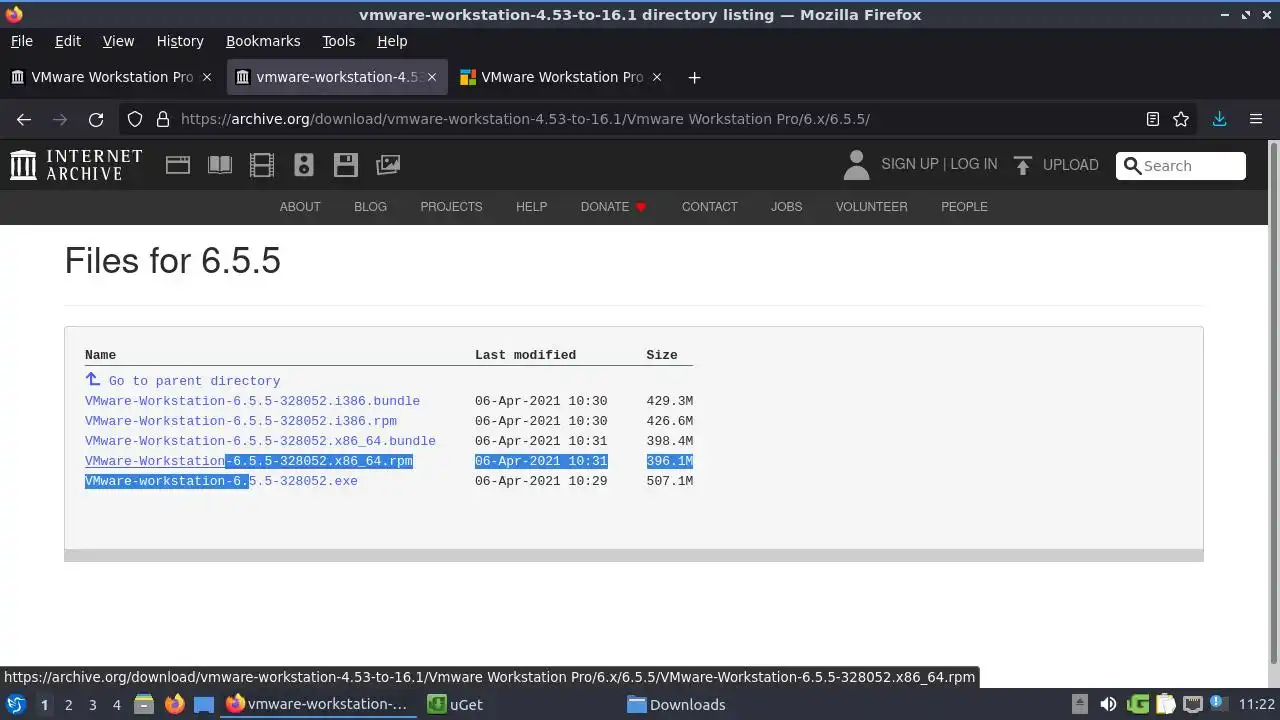Bookmark this page with the star icon
The width and height of the screenshot is (1280, 720).
click(x=1181, y=119)
